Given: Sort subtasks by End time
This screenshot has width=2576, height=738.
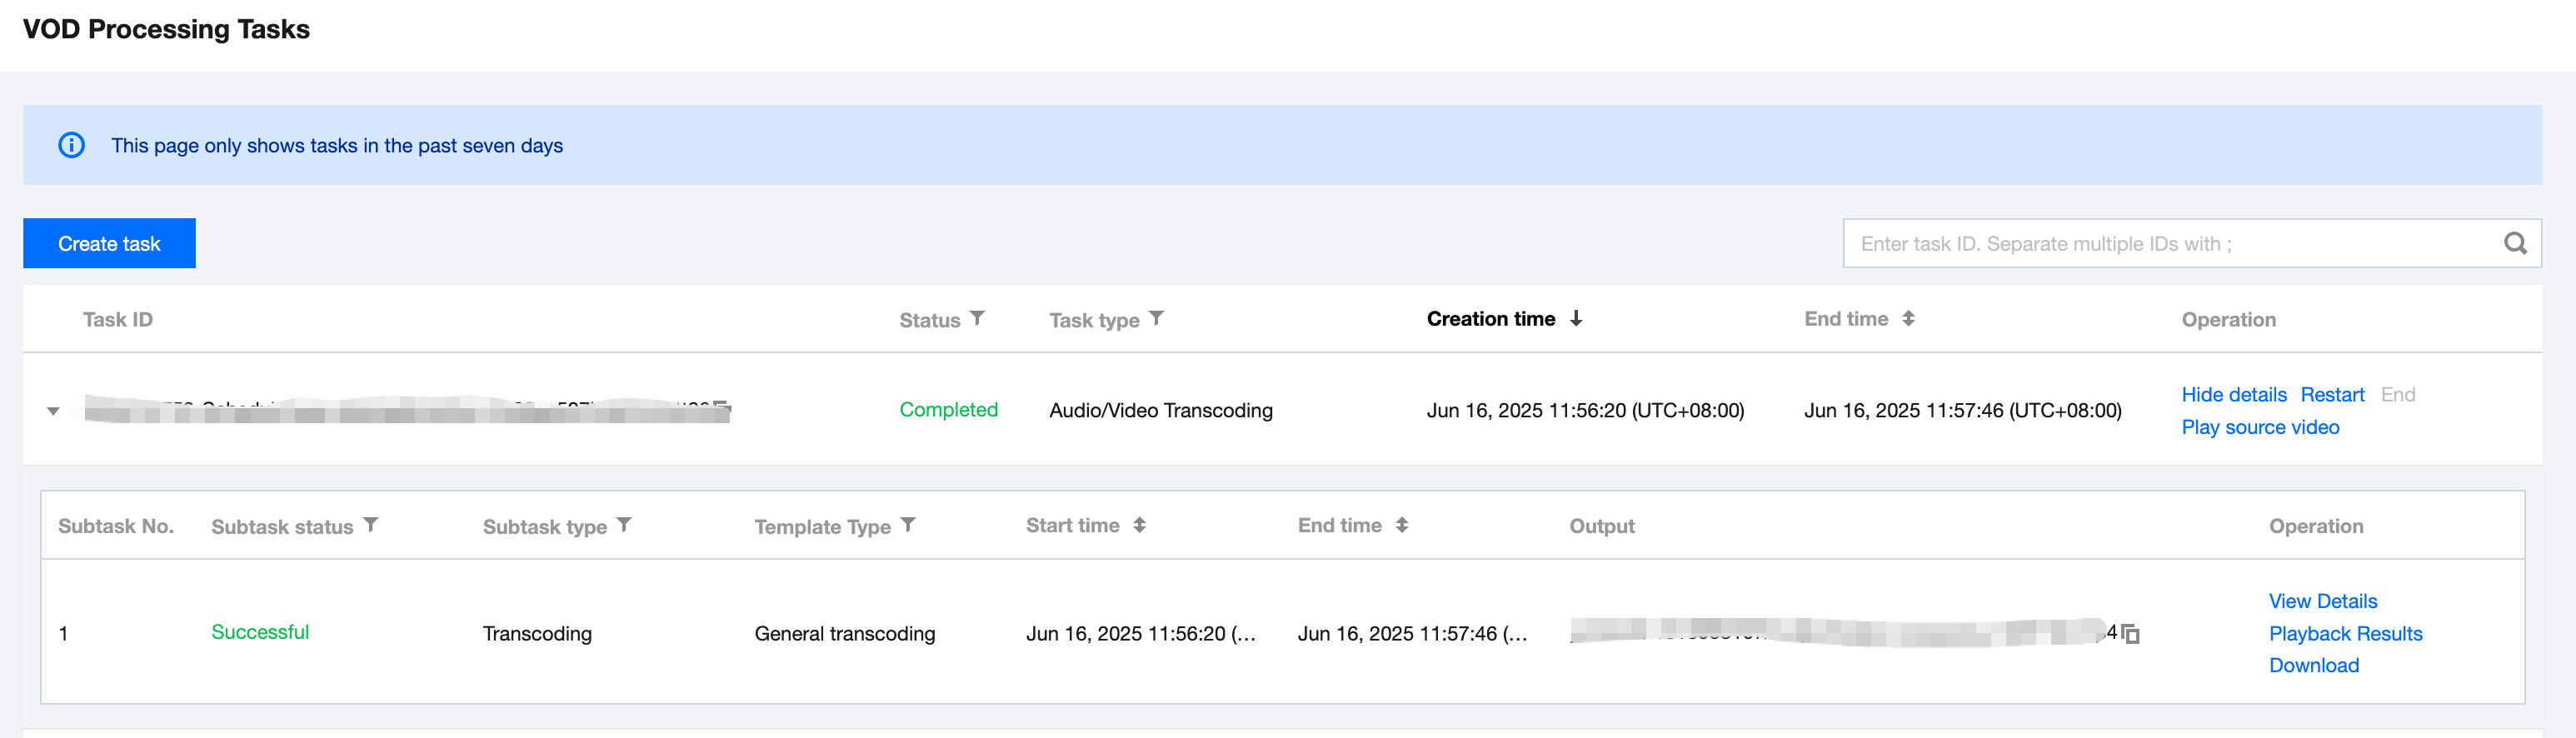Looking at the screenshot, I should [x=1402, y=525].
